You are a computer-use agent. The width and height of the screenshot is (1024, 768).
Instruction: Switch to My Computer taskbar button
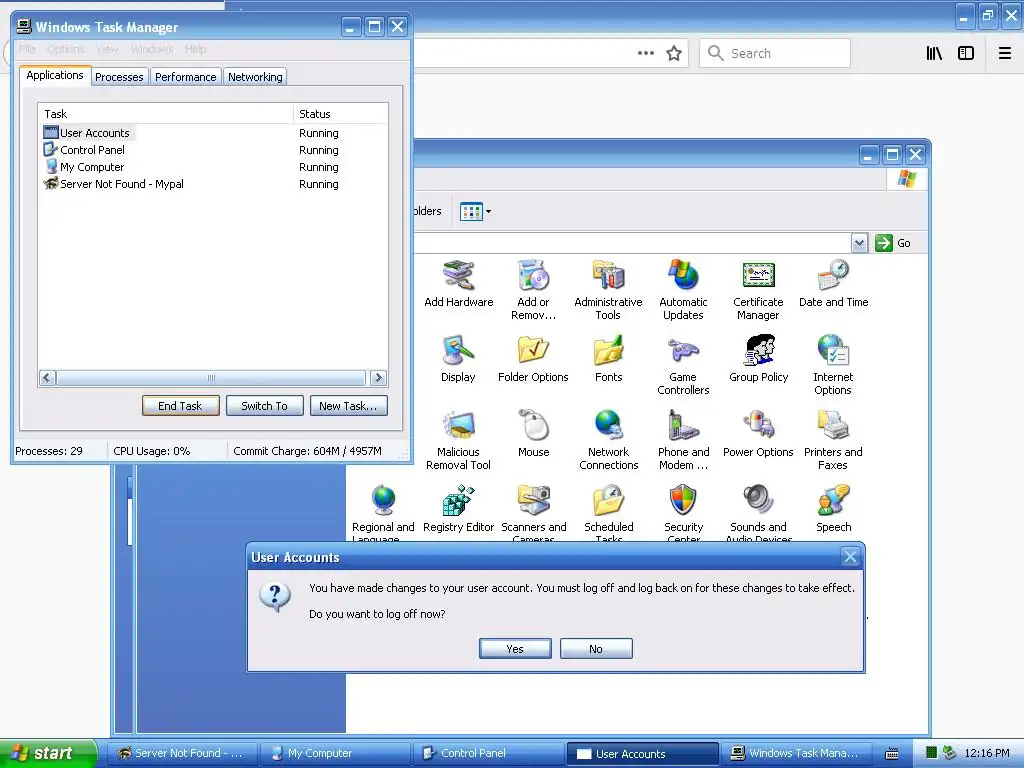pos(336,753)
